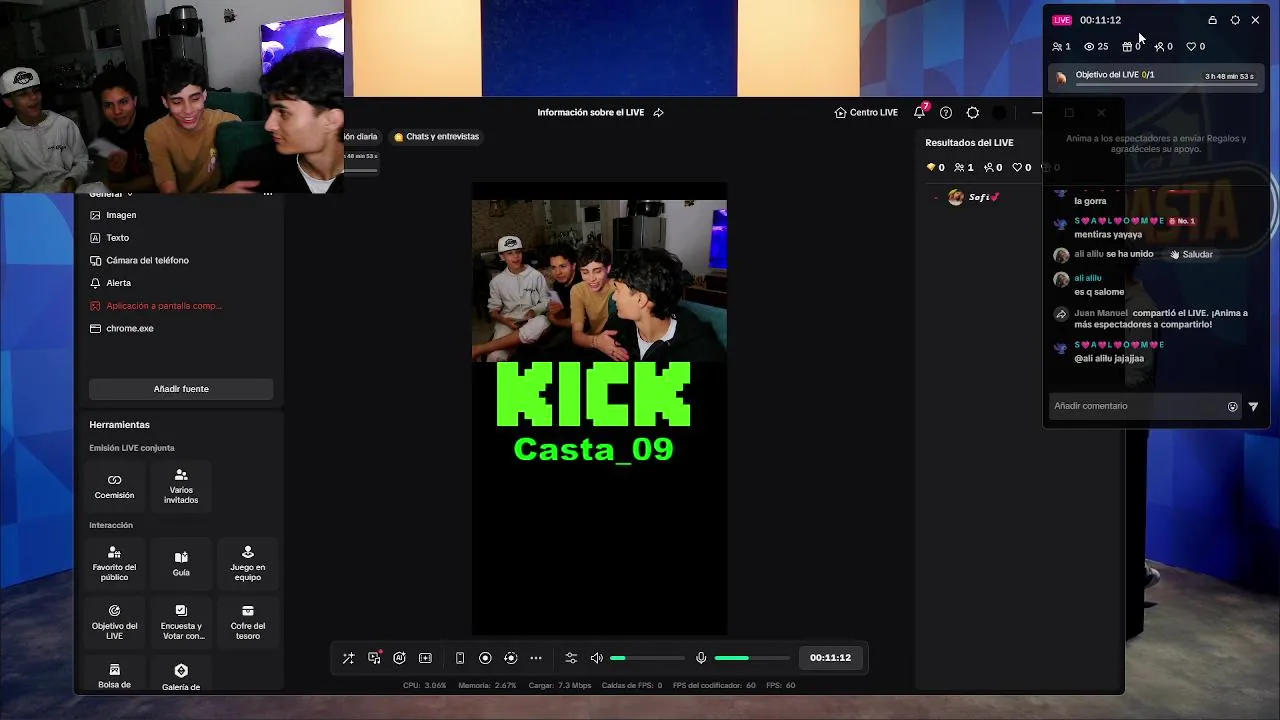Open the Coemisión tool
The height and width of the screenshot is (720, 1280).
114,486
